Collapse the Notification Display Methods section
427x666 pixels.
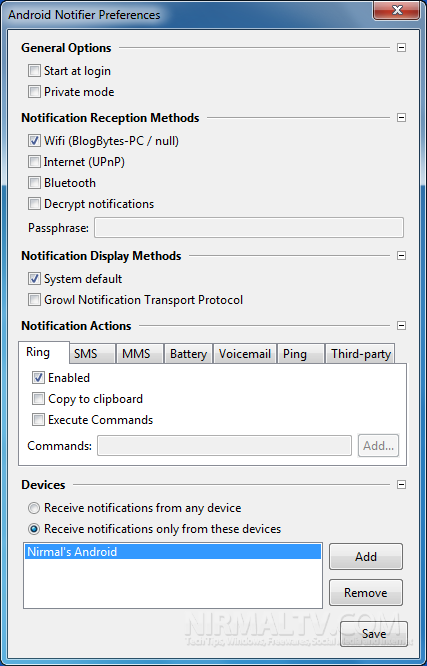(401, 256)
